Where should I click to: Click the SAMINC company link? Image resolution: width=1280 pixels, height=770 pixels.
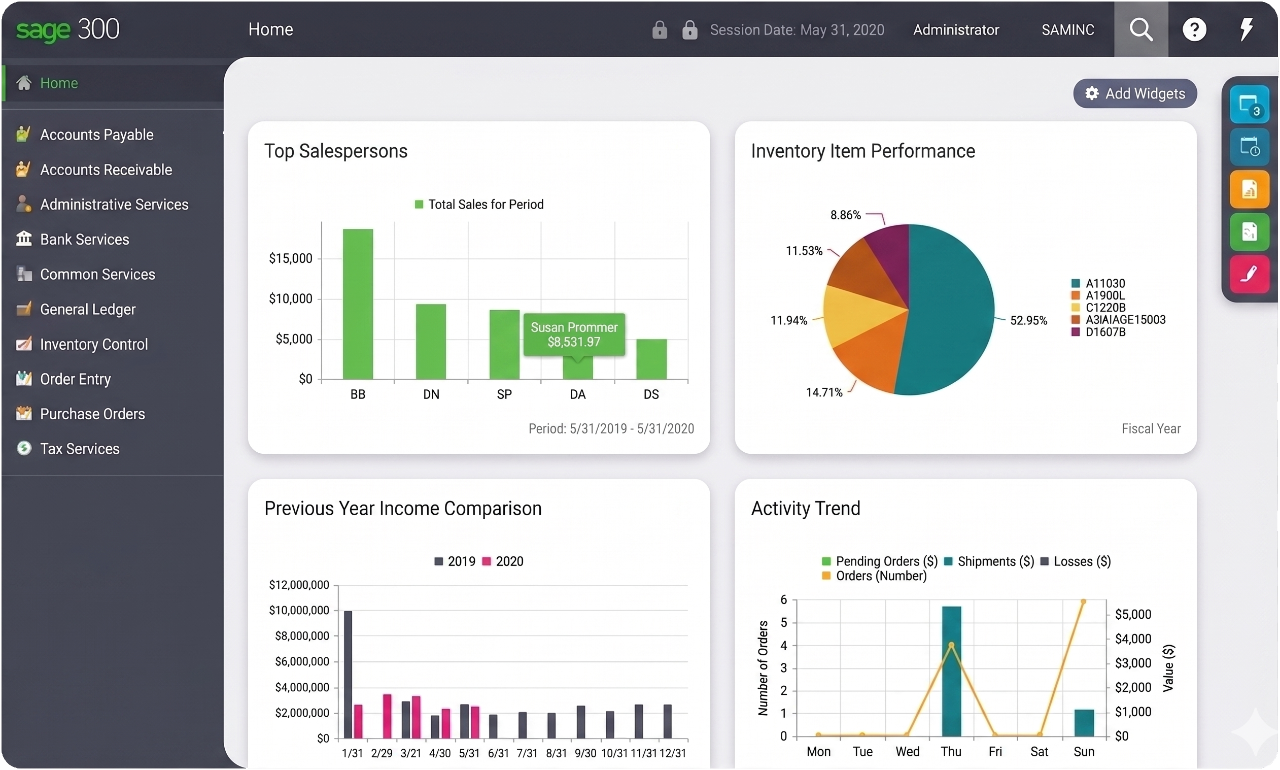(x=1068, y=30)
